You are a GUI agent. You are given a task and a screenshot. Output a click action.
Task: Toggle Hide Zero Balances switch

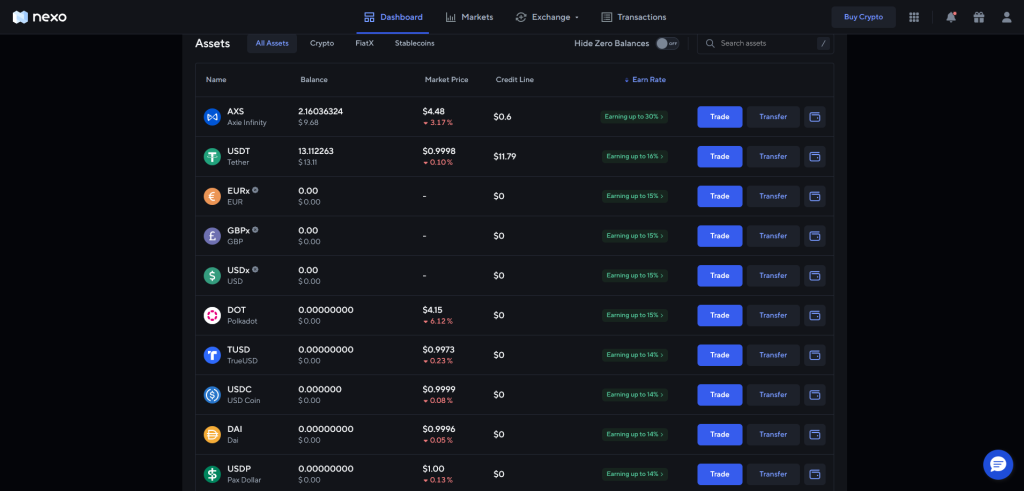point(667,43)
